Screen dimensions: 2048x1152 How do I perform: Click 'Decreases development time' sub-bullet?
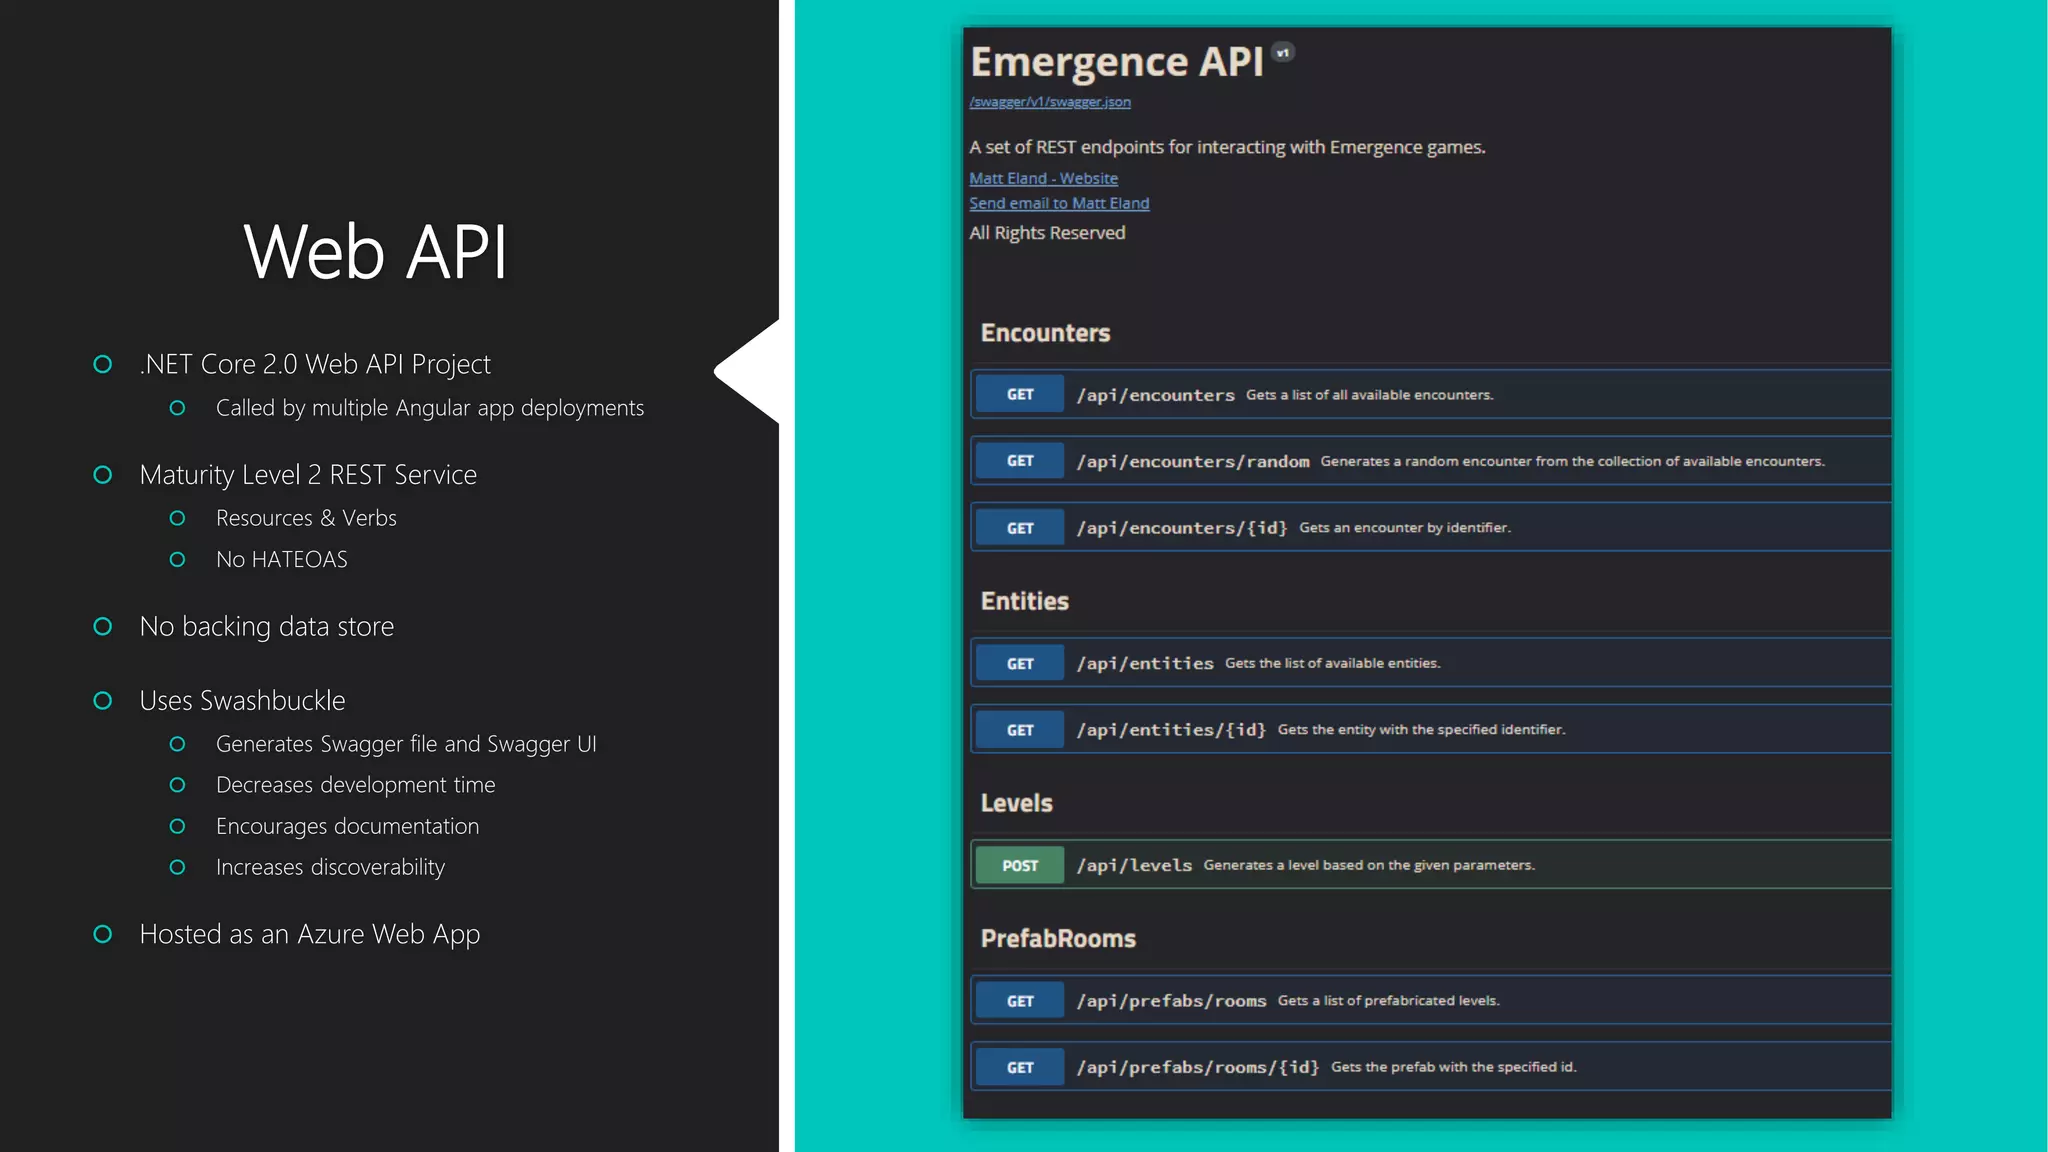pos(356,785)
